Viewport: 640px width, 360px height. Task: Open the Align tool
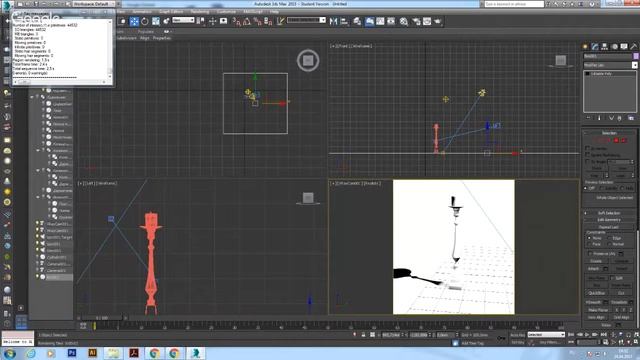344,21
